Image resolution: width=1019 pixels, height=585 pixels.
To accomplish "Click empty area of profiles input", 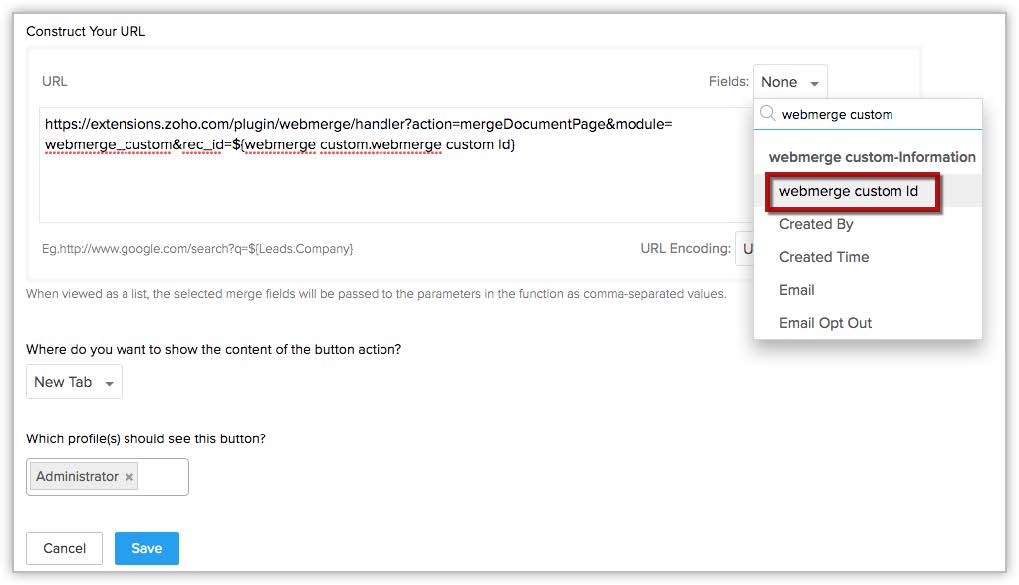I will pos(164,477).
